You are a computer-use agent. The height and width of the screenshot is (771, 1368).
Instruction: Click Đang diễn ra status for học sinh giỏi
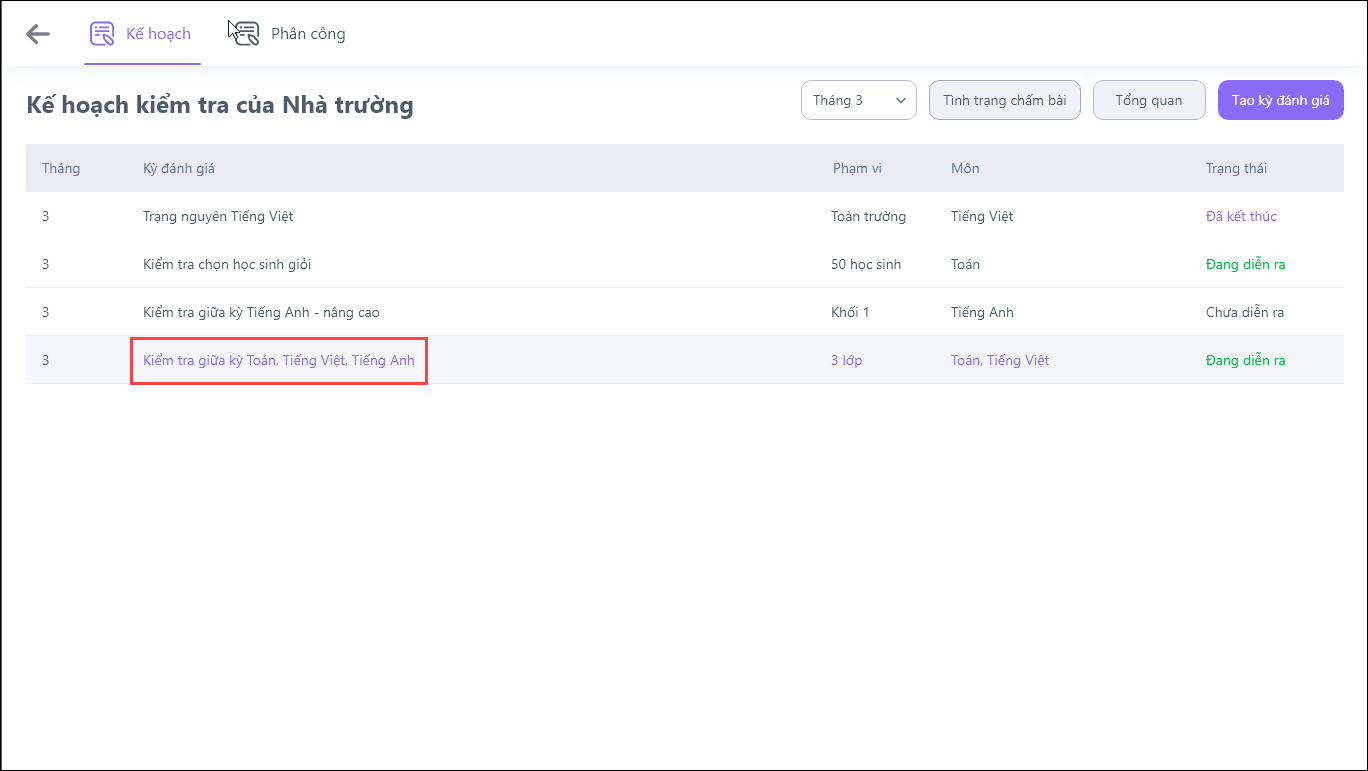(1245, 264)
